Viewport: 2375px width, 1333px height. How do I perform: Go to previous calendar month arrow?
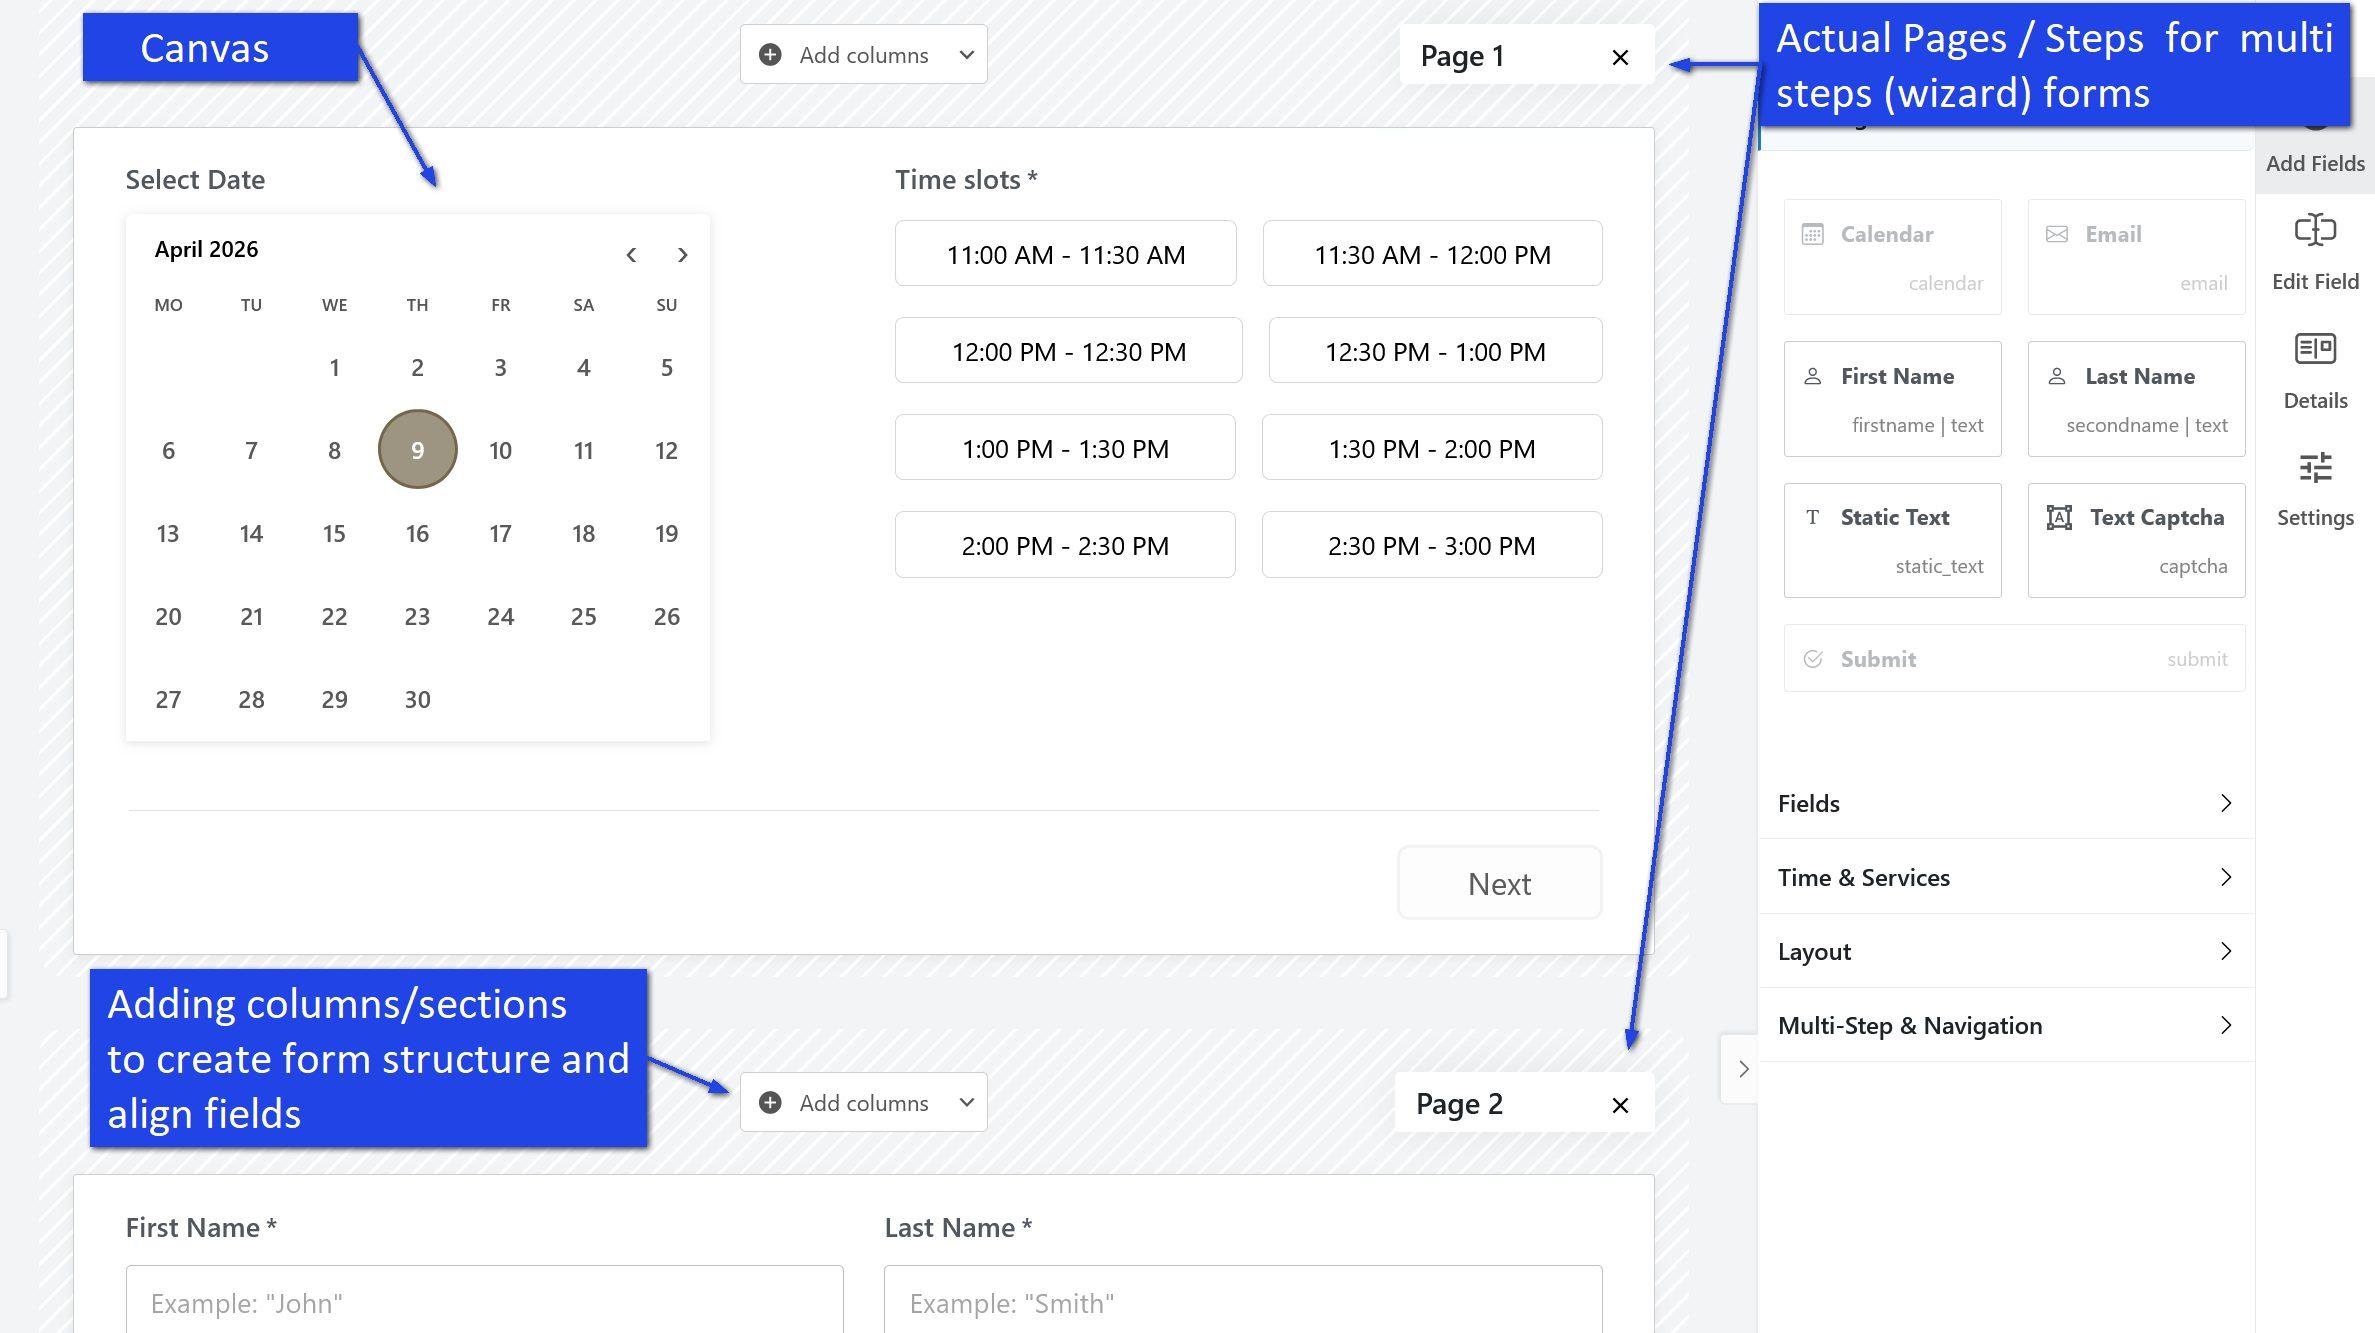coord(631,255)
